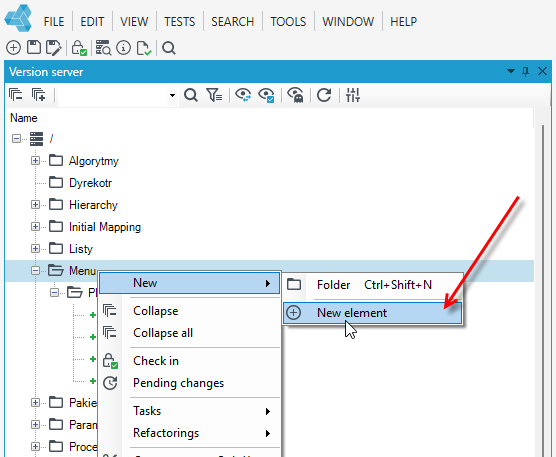Screen dimensions: 556x457
Task: Click the tree vertical scrollbar
Action: point(543,291)
